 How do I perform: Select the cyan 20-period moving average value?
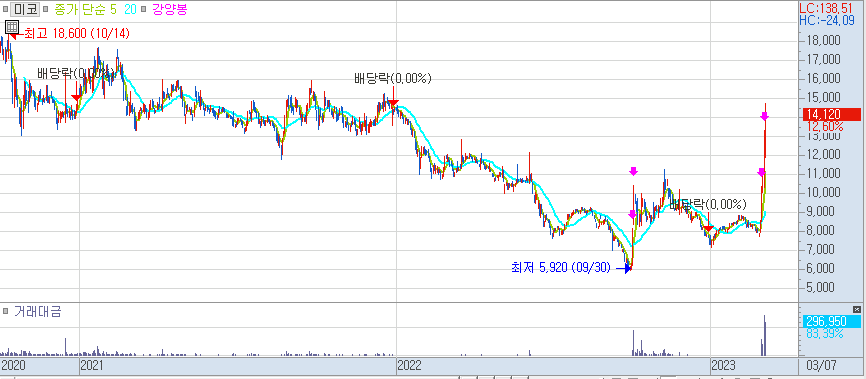click(131, 9)
